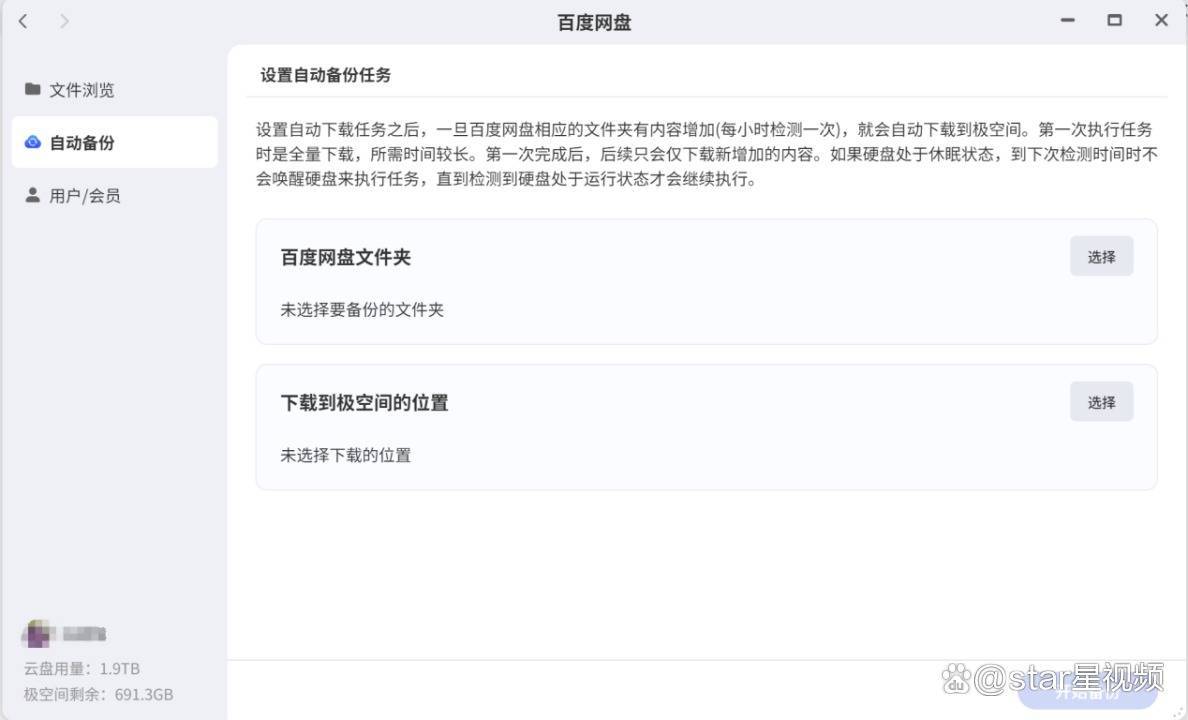The height and width of the screenshot is (720, 1188).
Task: Select the 自动备份 sidebar item
Action: 114,142
